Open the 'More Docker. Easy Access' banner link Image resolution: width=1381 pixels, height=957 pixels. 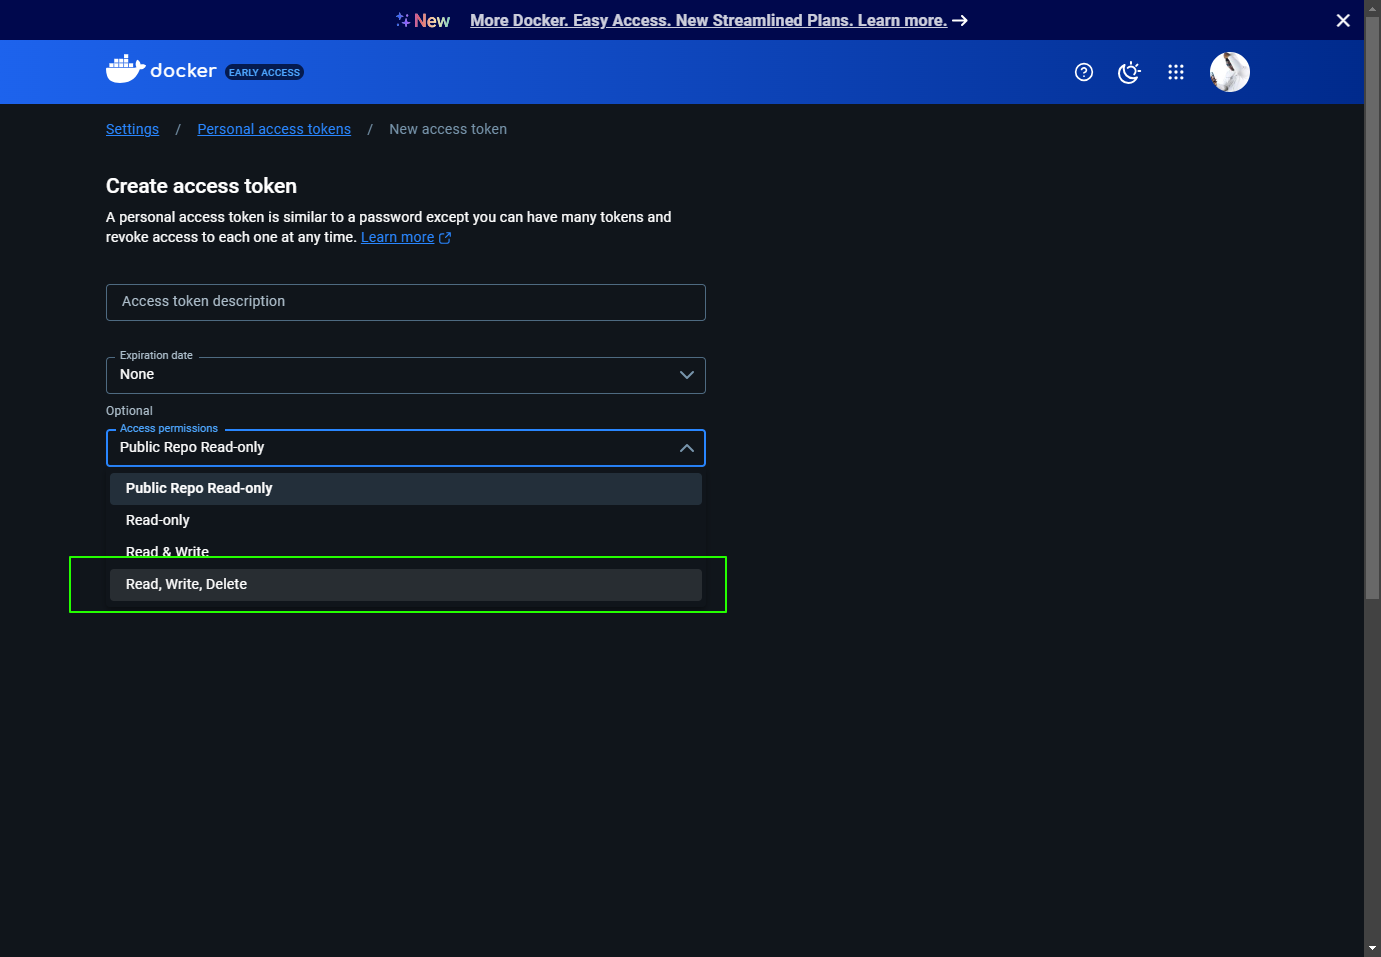709,20
